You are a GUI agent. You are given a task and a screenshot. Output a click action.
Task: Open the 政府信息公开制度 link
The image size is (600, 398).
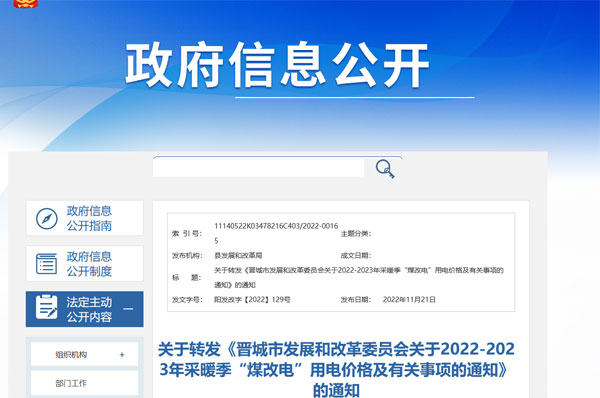85,264
